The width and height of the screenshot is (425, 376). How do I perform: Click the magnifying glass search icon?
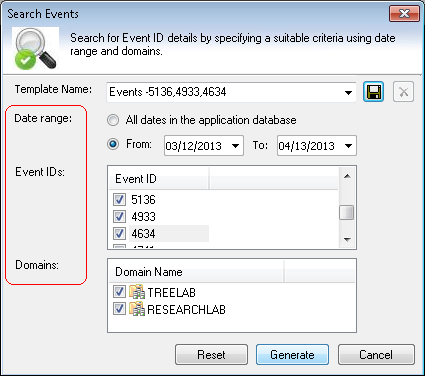click(x=36, y=49)
